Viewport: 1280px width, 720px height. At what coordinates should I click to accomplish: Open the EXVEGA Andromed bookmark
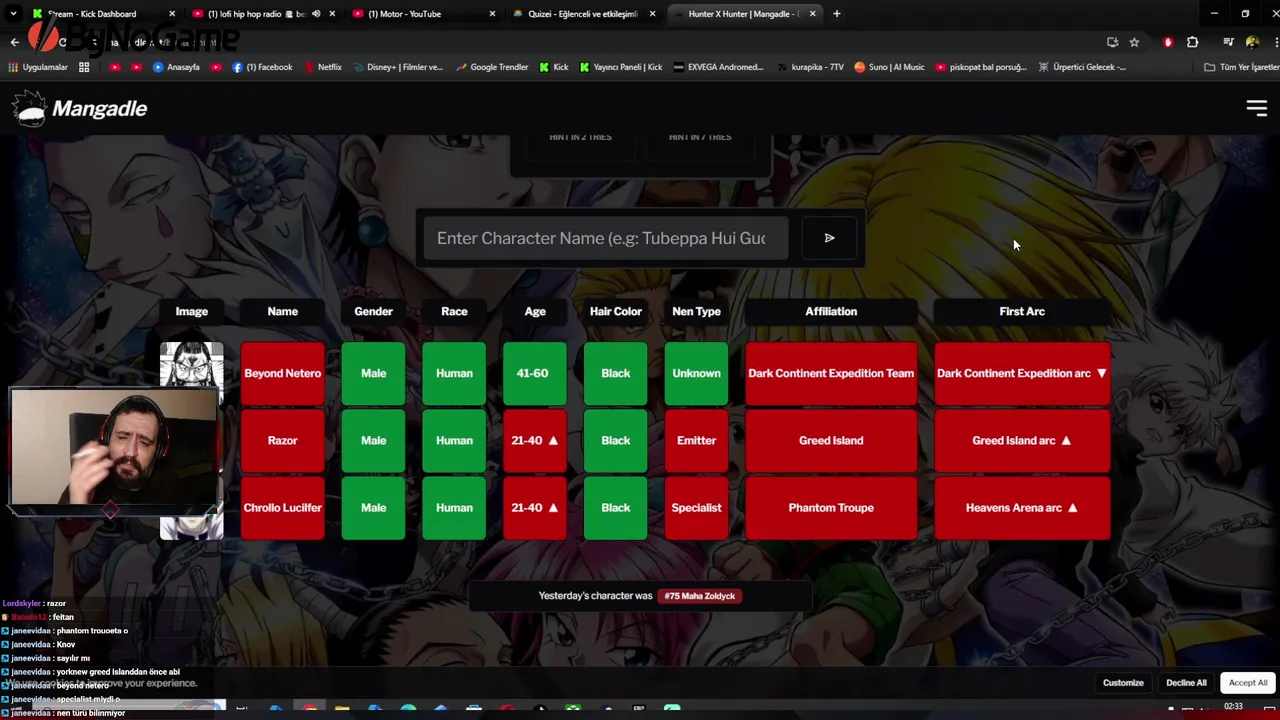pos(718,67)
